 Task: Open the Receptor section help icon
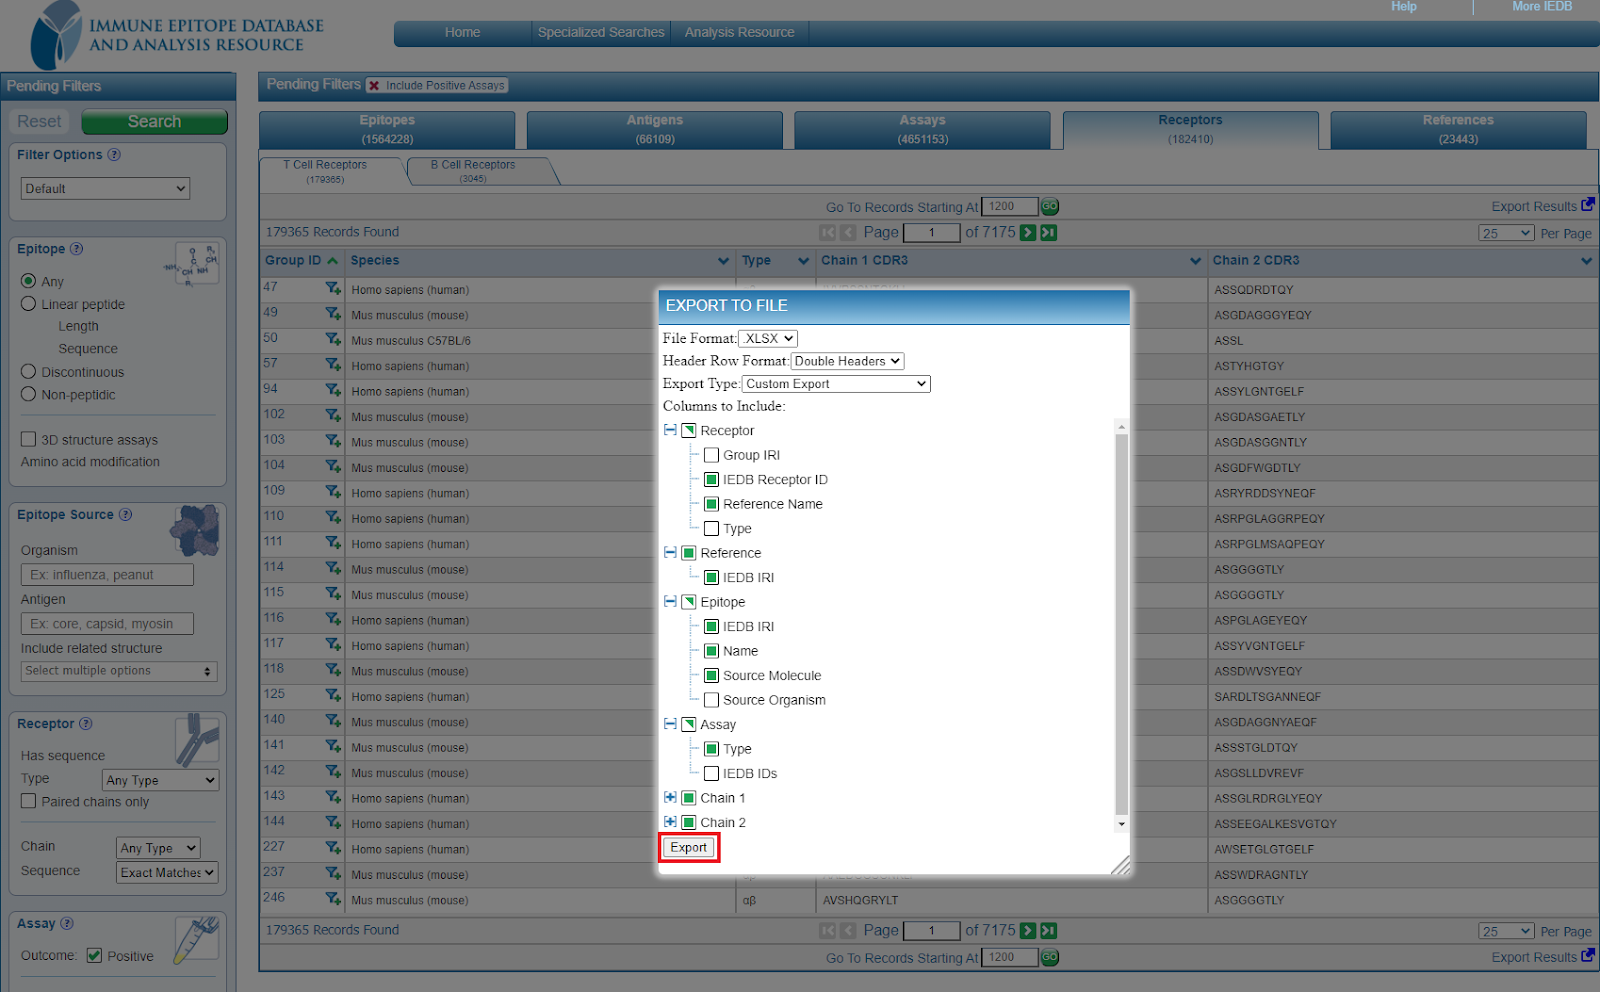pyautogui.click(x=85, y=724)
